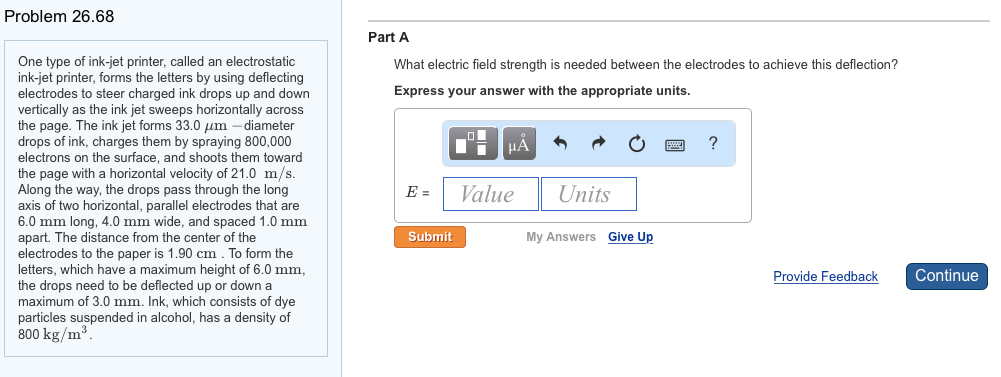The image size is (1001, 377).
Task: Click the Part A heading
Action: click(x=388, y=38)
